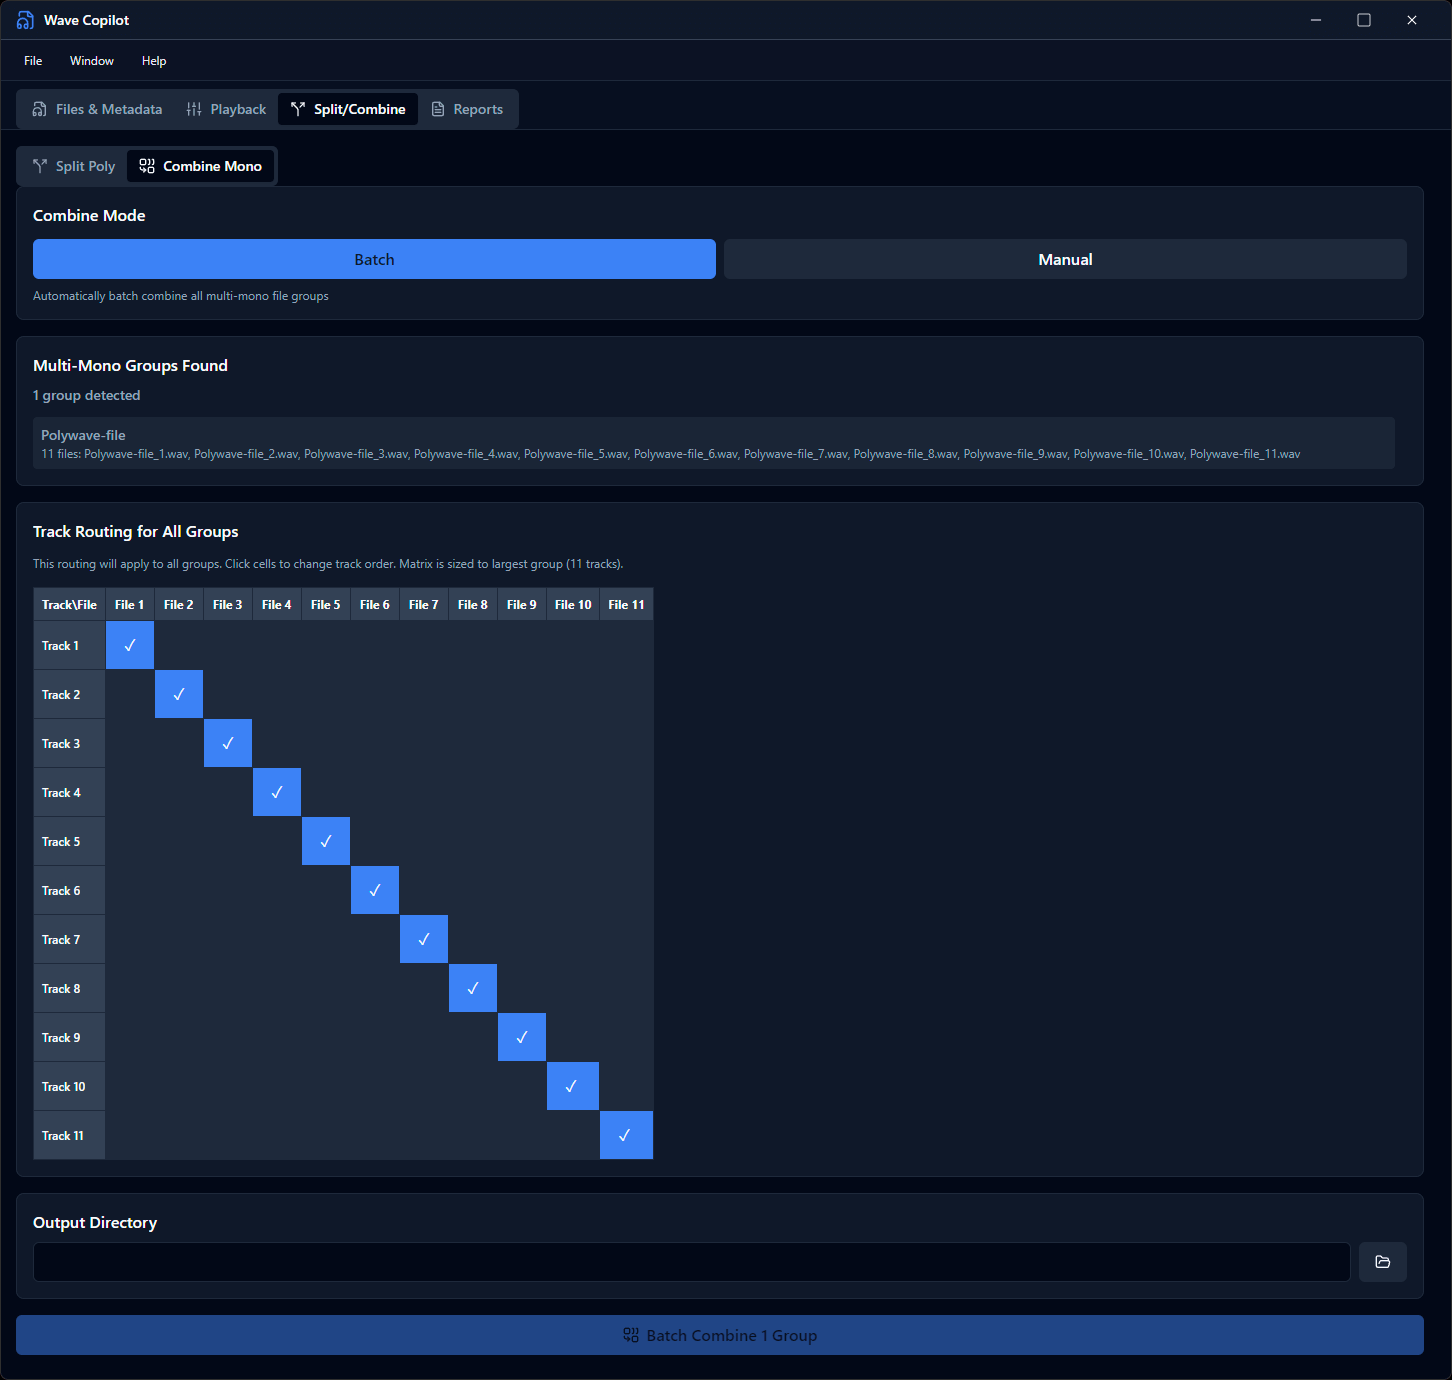This screenshot has width=1452, height=1380.
Task: Open the File menu
Action: click(x=33, y=61)
